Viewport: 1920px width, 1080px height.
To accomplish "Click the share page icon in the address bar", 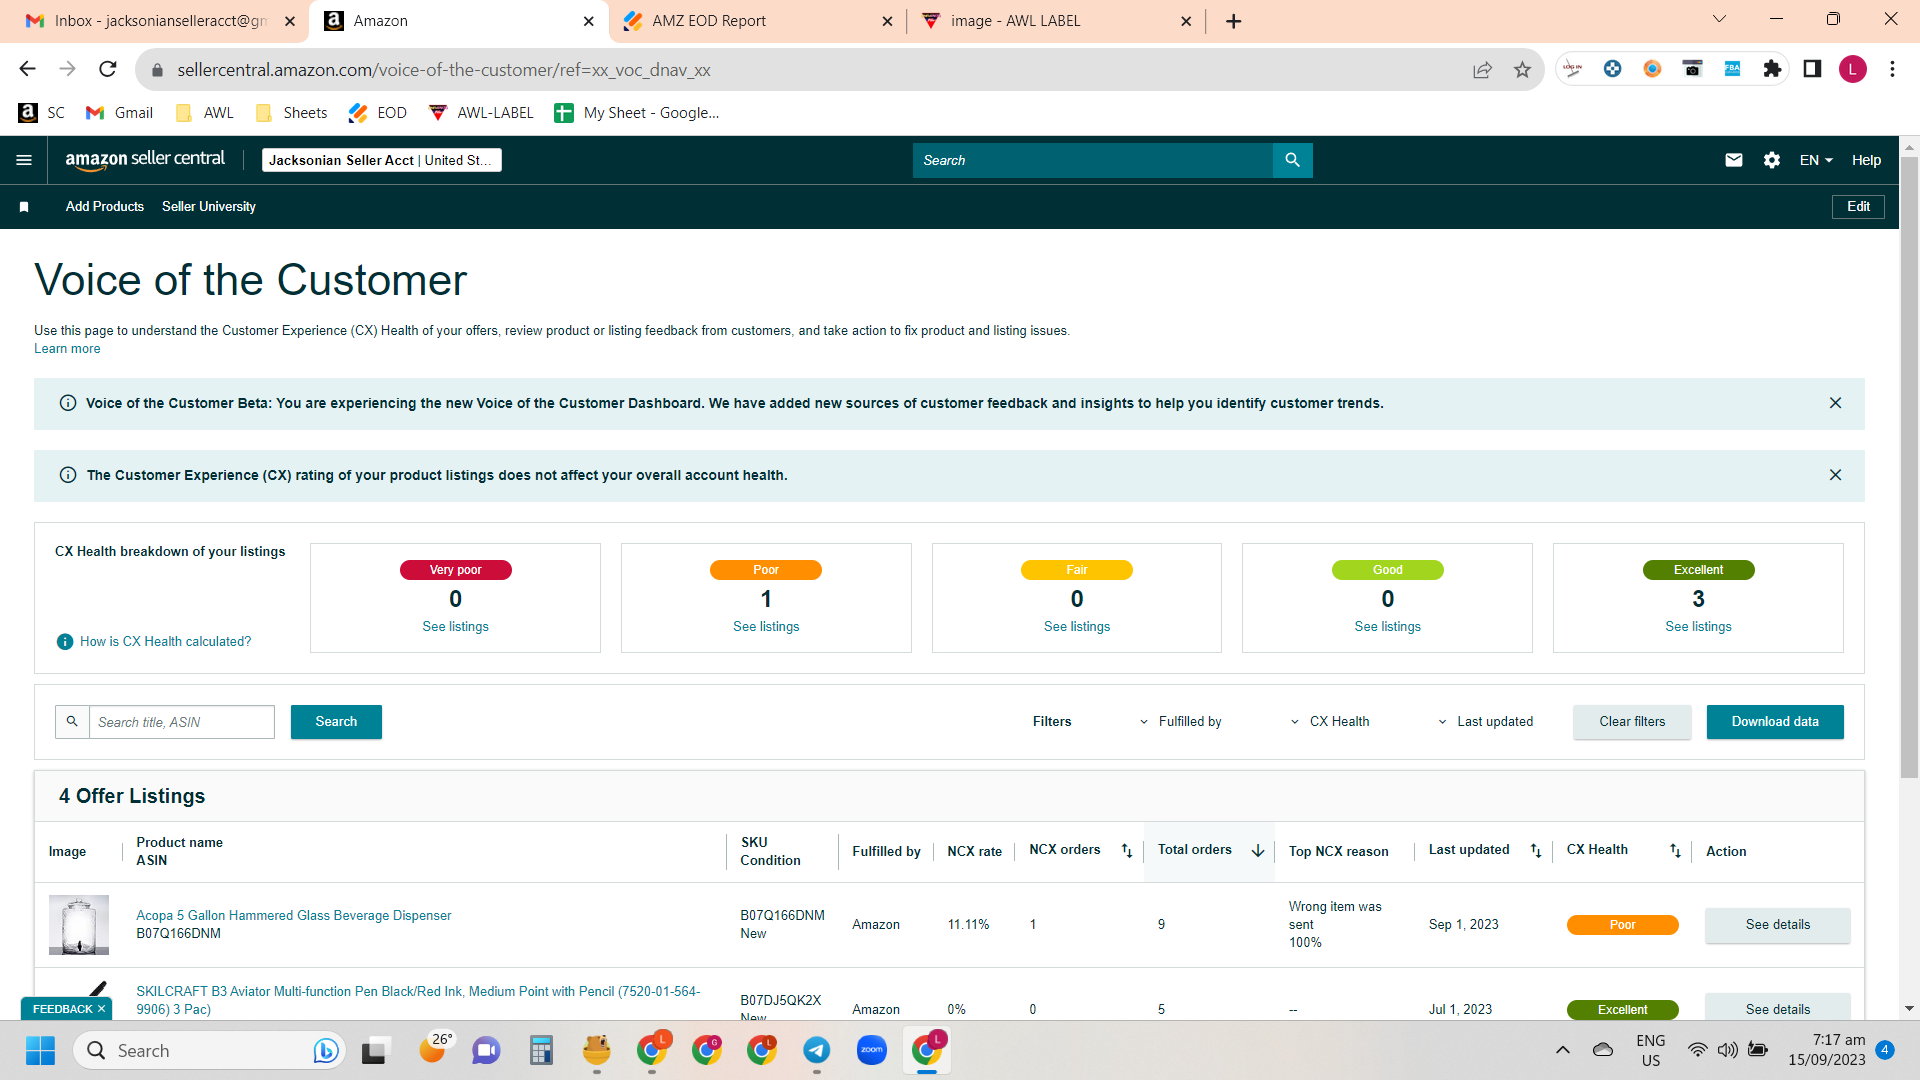I will coord(1482,70).
